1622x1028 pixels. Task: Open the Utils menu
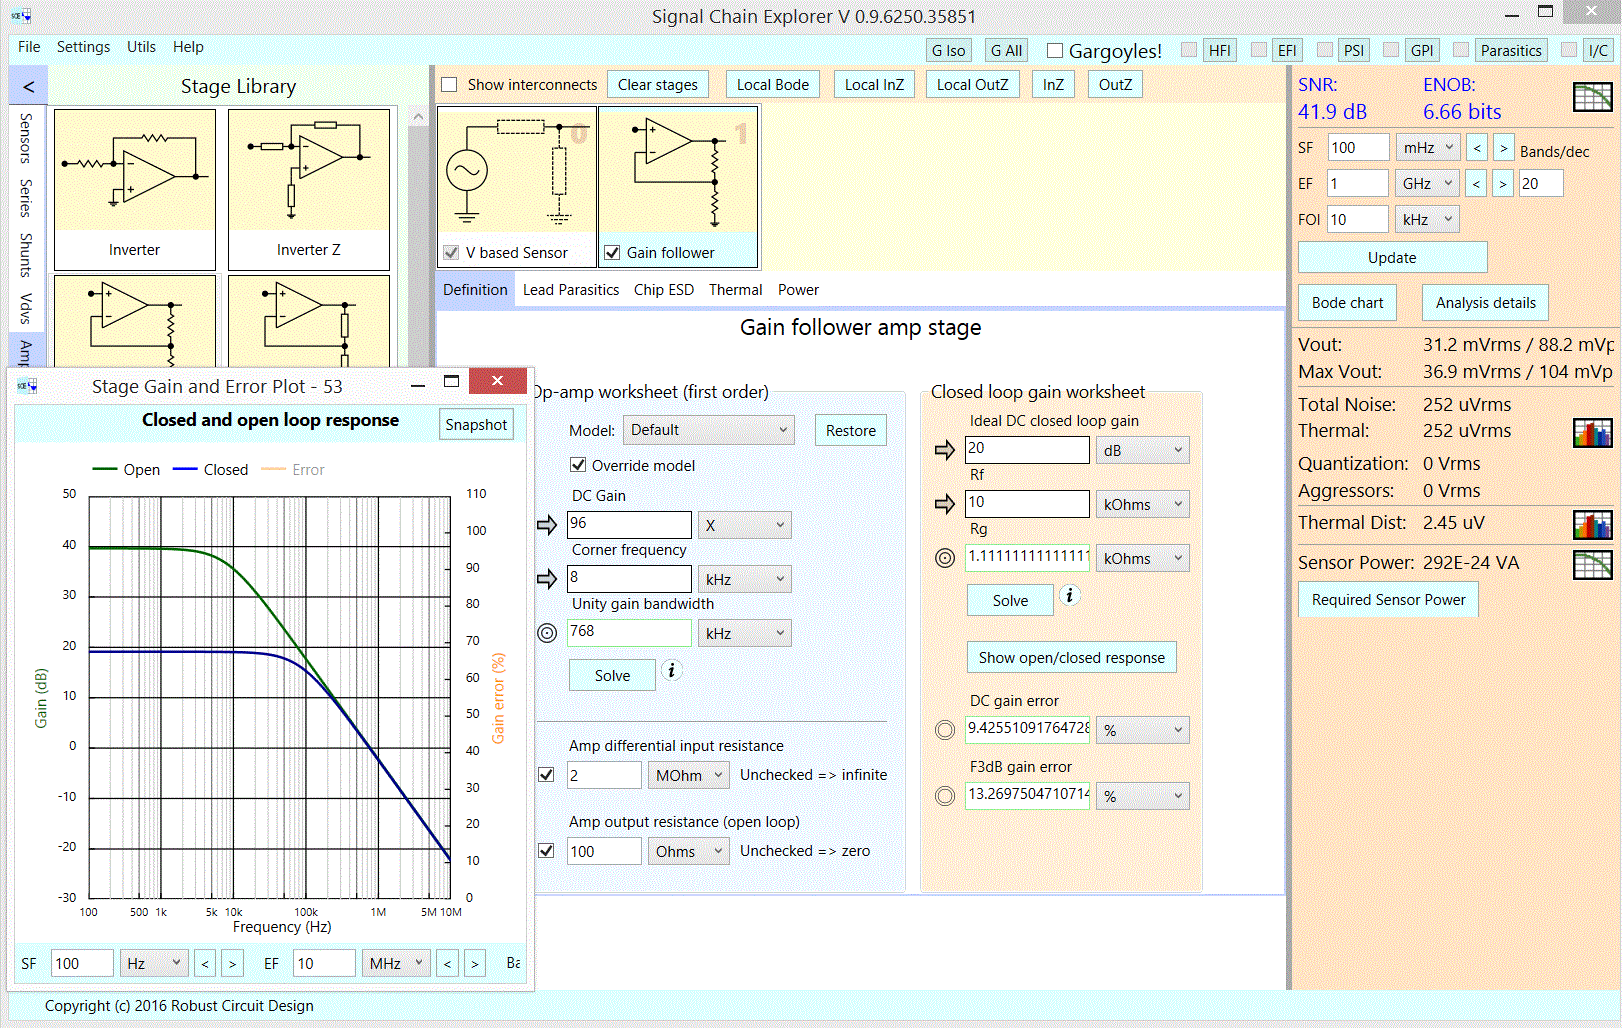141,47
